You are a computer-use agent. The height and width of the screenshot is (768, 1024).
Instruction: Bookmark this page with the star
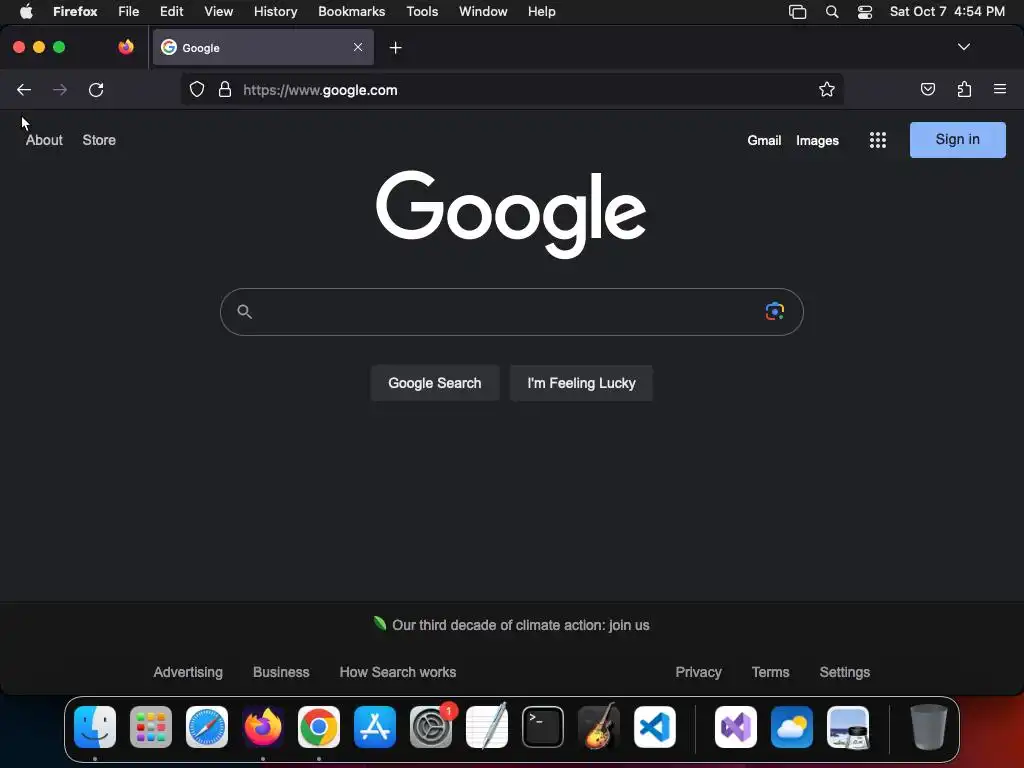[x=827, y=89]
